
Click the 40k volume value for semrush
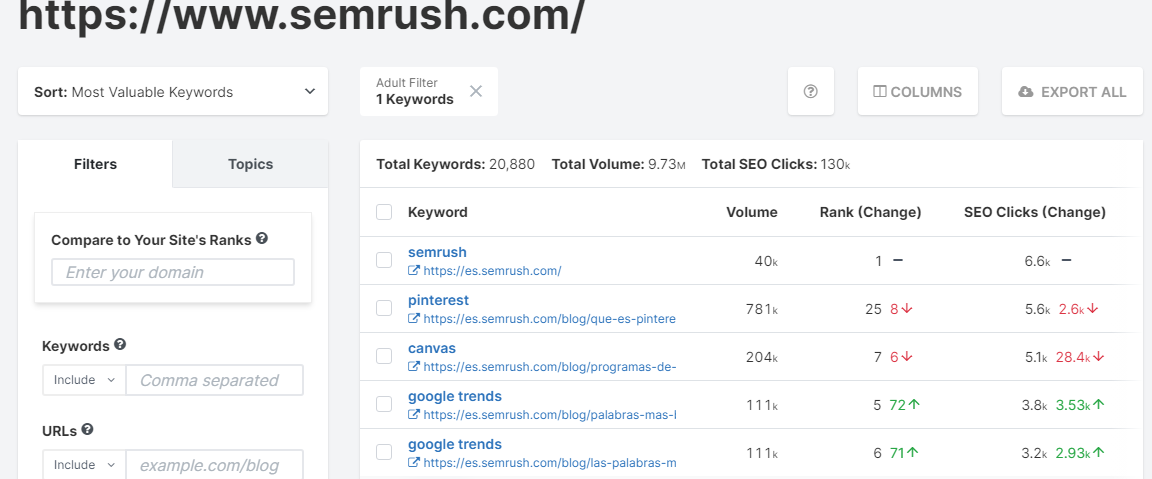tap(766, 261)
